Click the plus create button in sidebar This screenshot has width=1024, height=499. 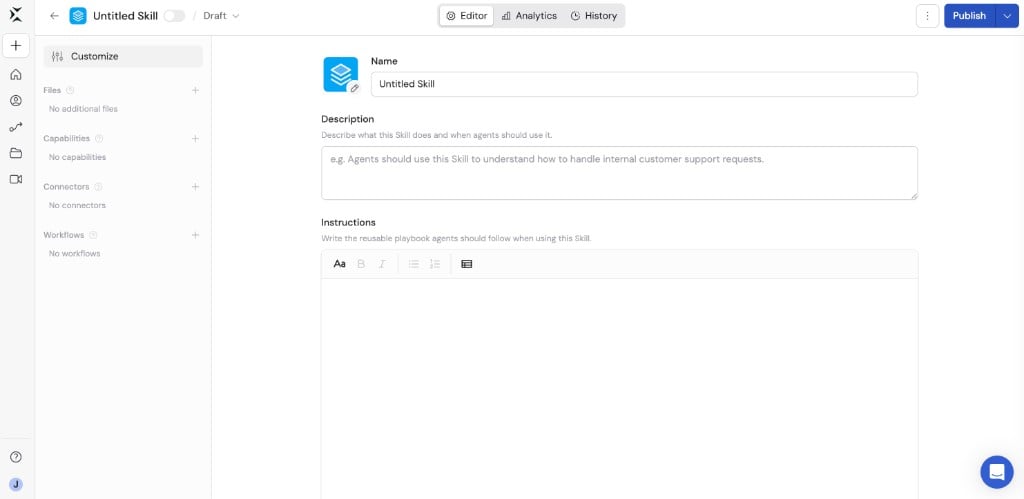16,46
